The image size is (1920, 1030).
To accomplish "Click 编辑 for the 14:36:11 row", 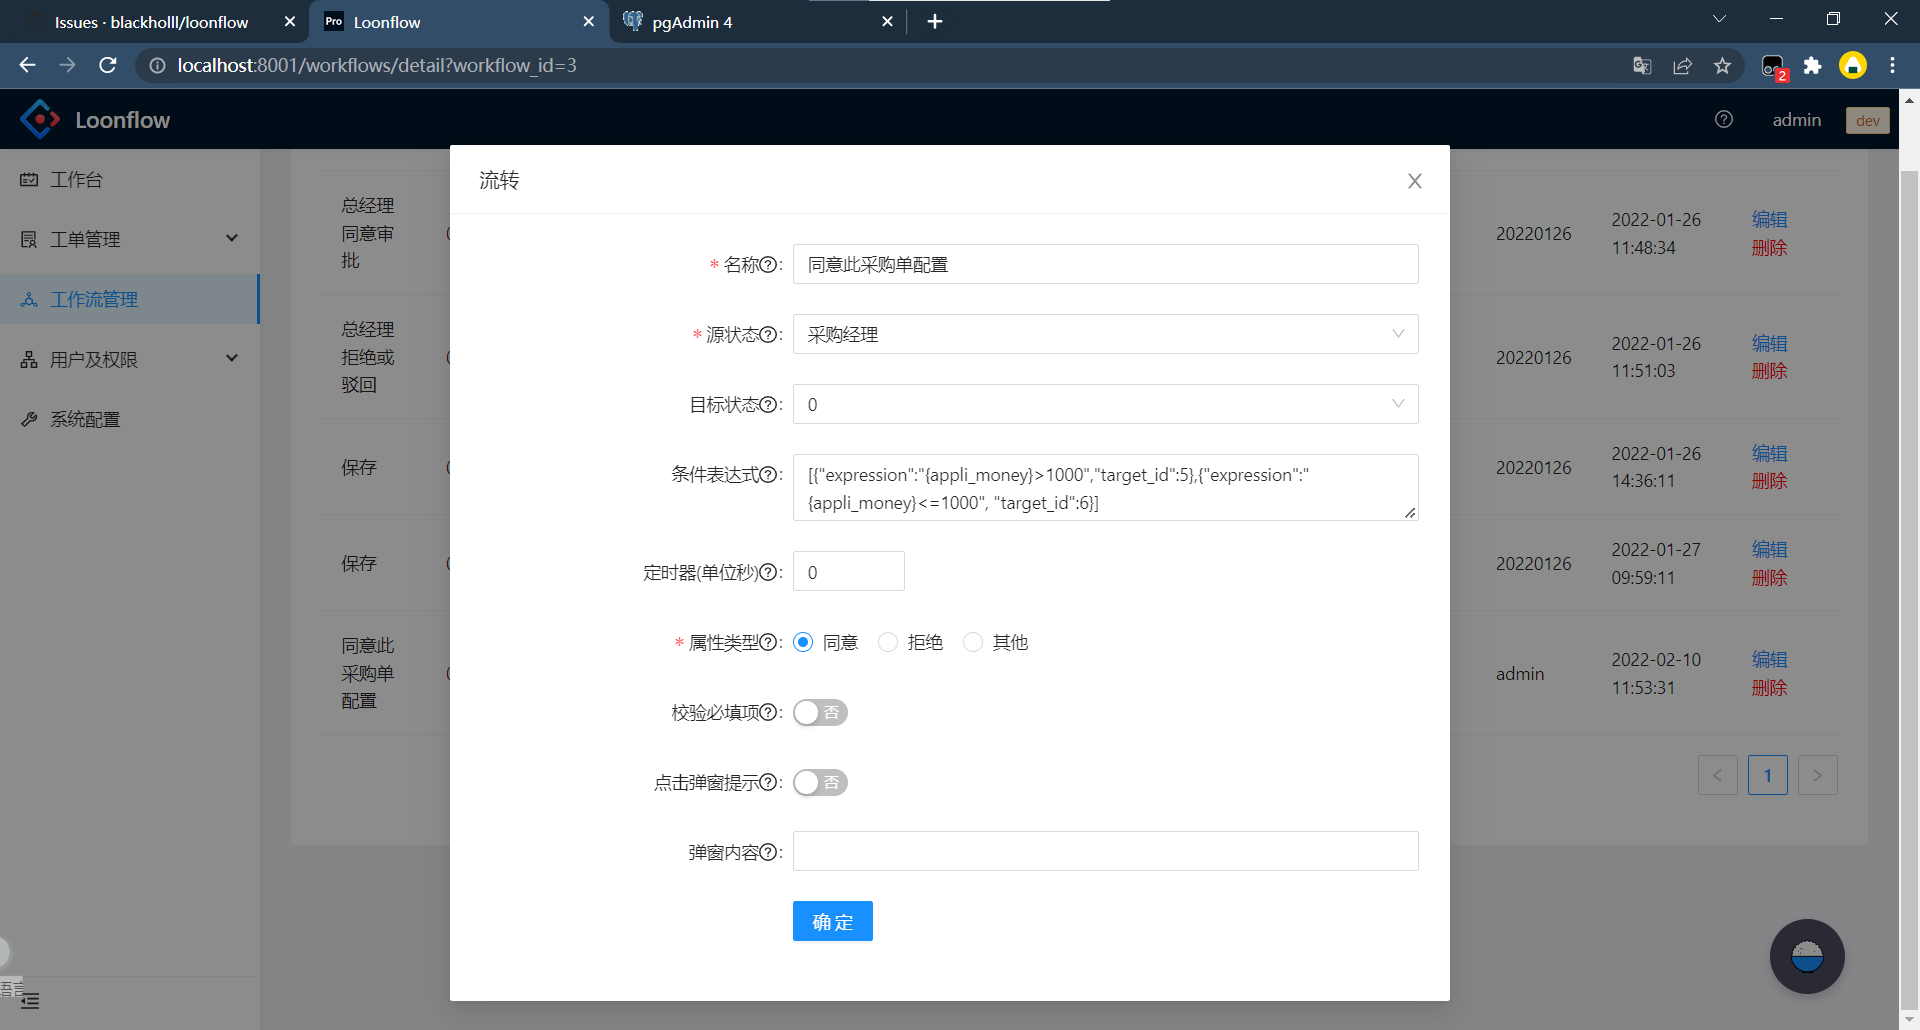I will (x=1769, y=454).
